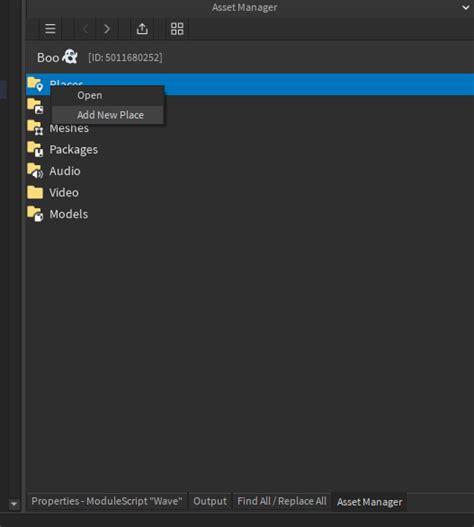Open the Find All / Replace All tab
This screenshot has height=527, width=474.
pyautogui.click(x=282, y=501)
